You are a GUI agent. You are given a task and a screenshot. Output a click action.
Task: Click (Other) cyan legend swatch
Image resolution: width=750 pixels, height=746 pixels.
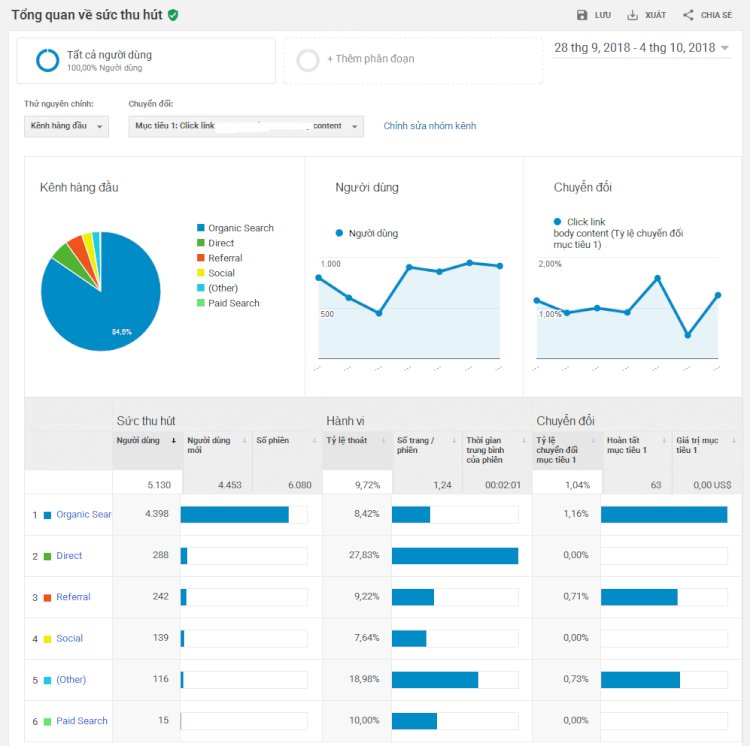(x=201, y=288)
